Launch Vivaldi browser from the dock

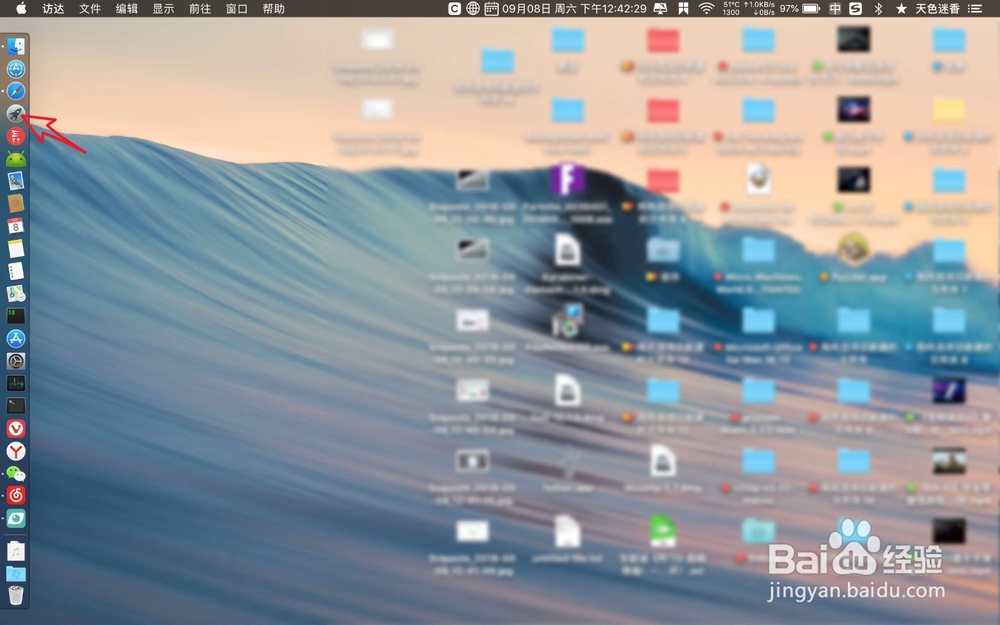(x=16, y=429)
